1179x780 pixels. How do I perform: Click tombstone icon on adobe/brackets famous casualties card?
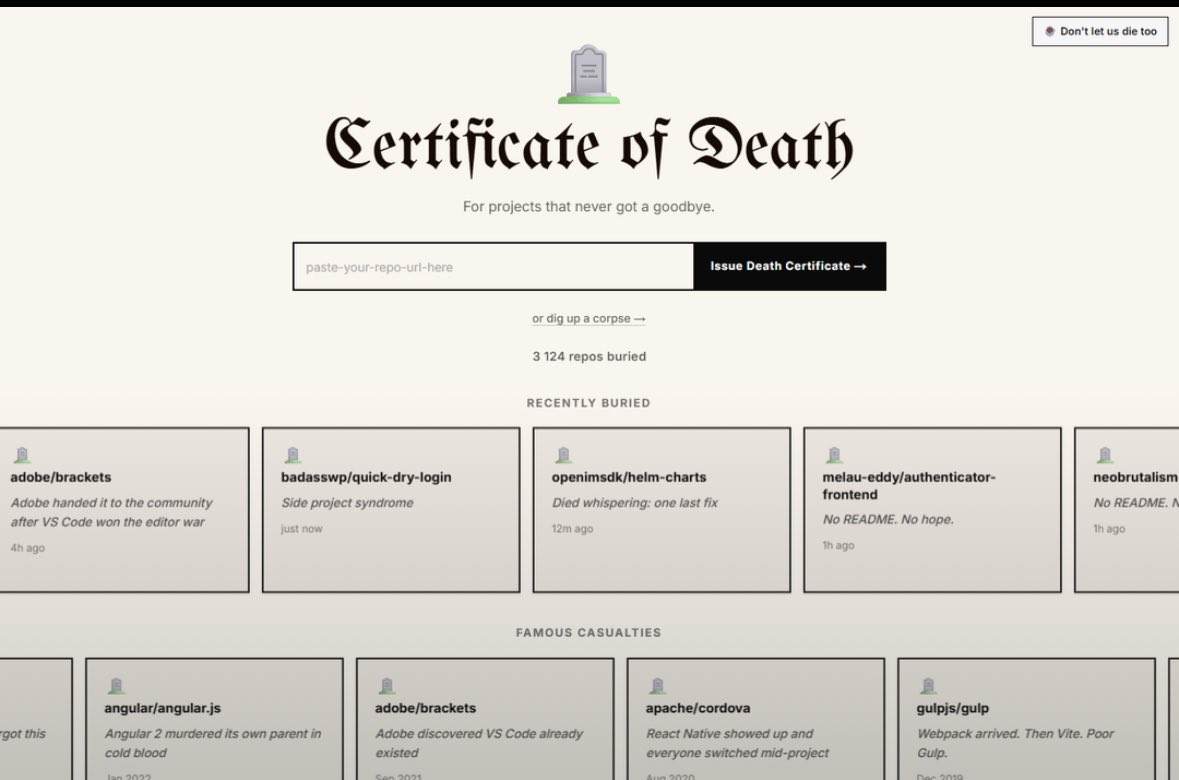(387, 686)
